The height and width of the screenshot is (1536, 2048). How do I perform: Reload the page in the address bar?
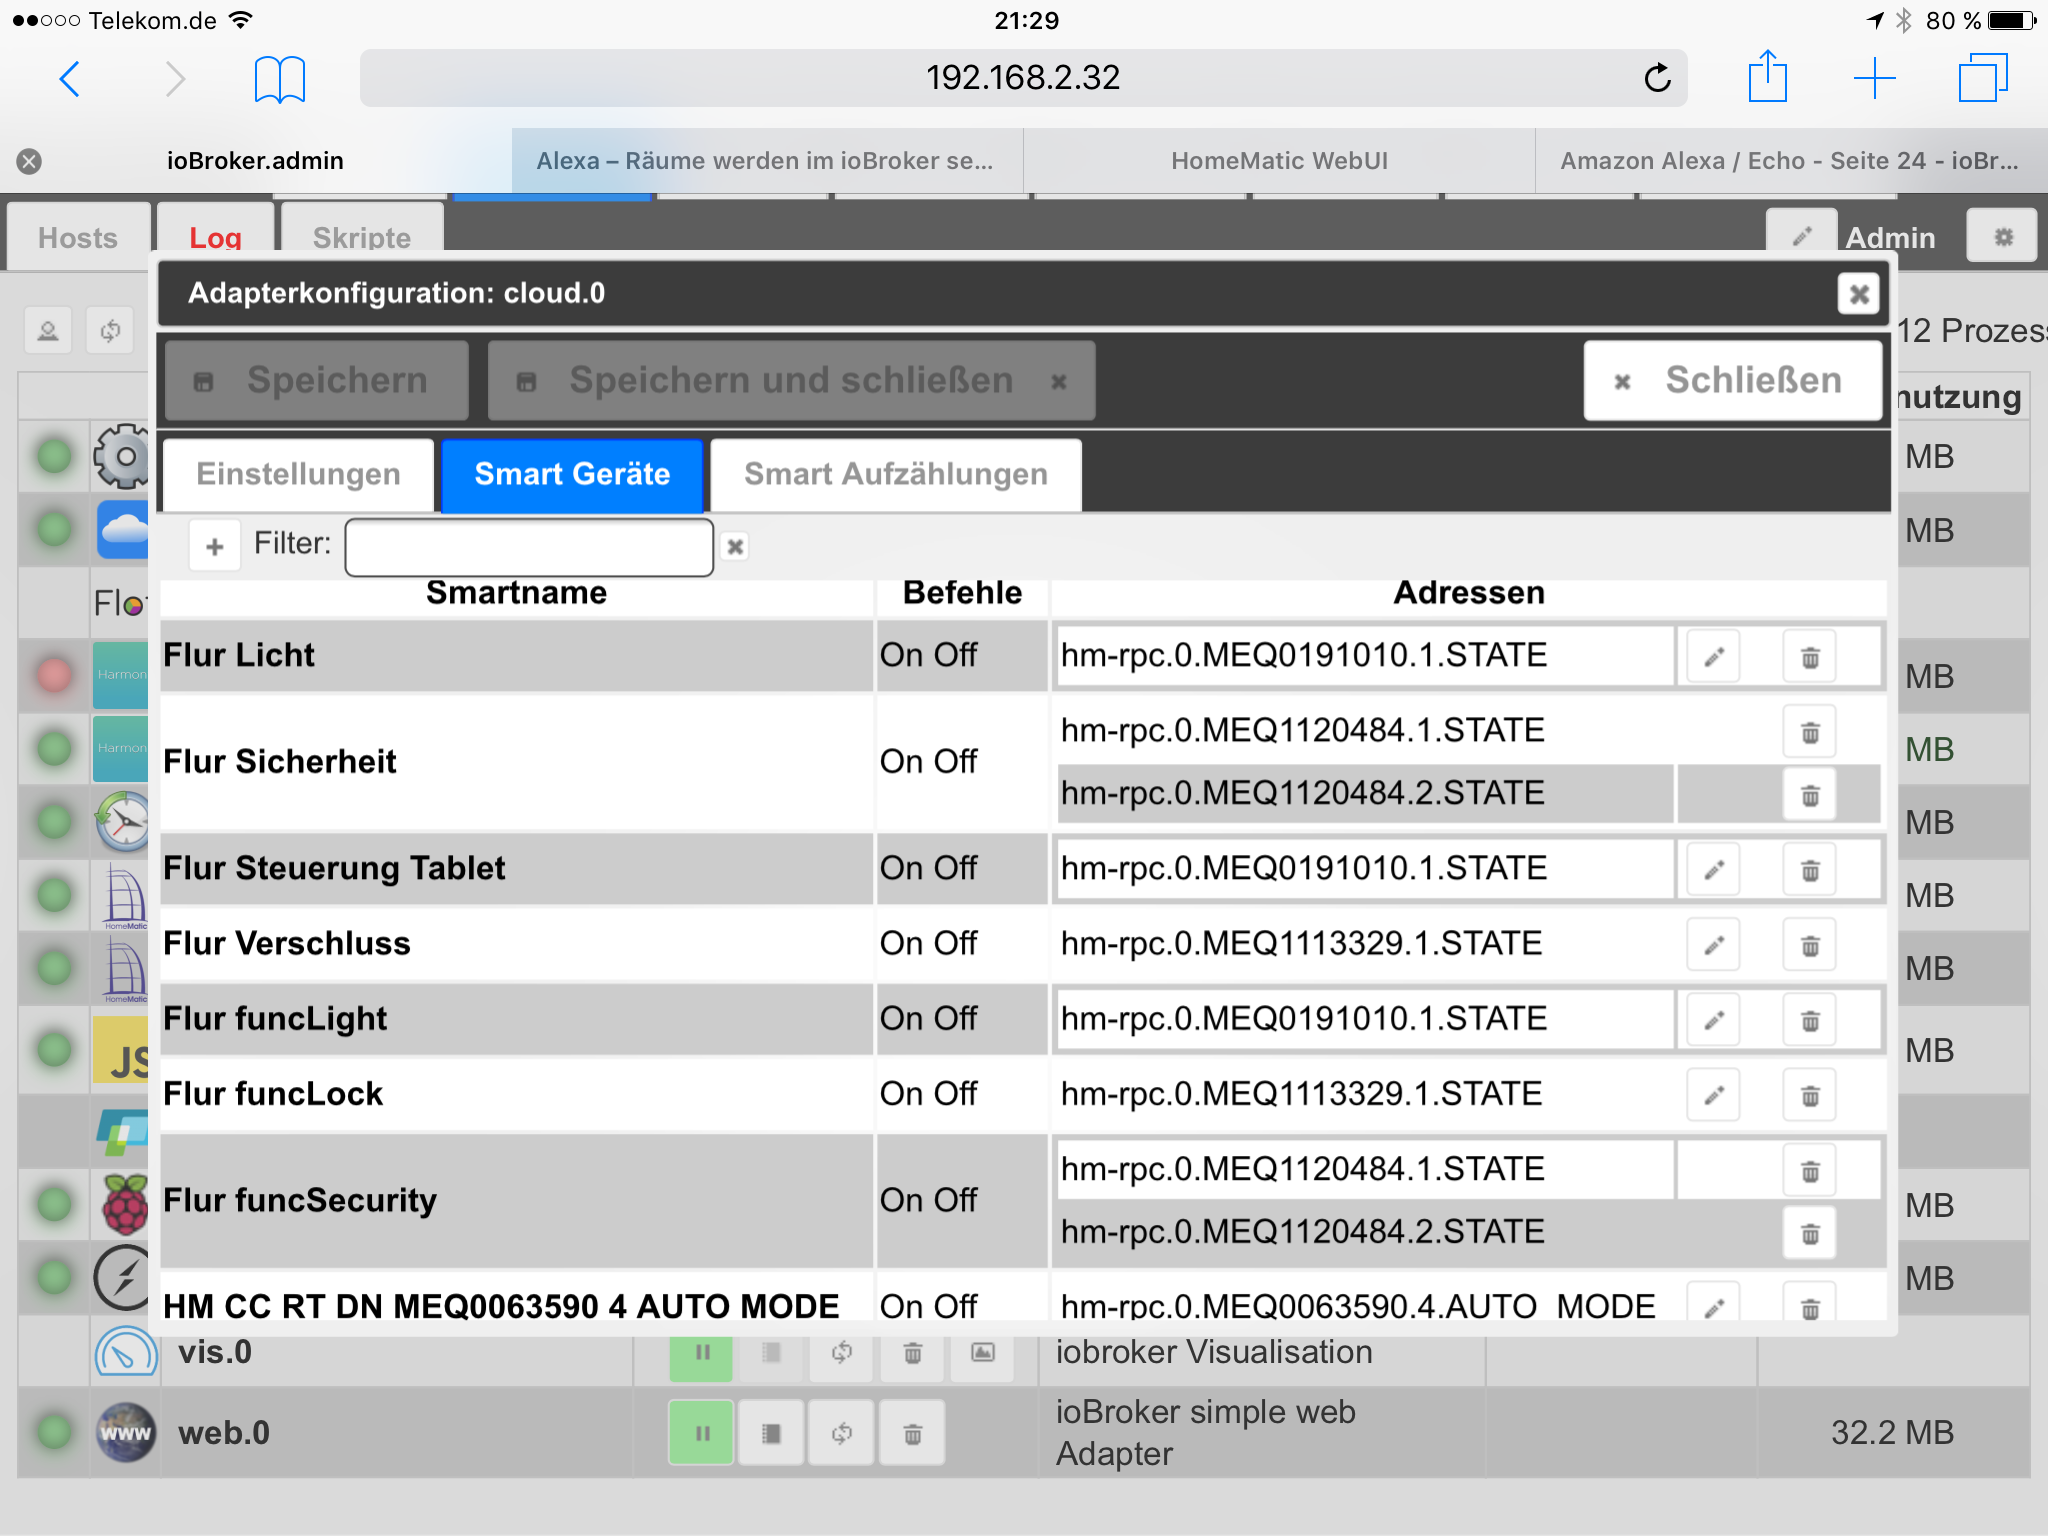click(1657, 78)
